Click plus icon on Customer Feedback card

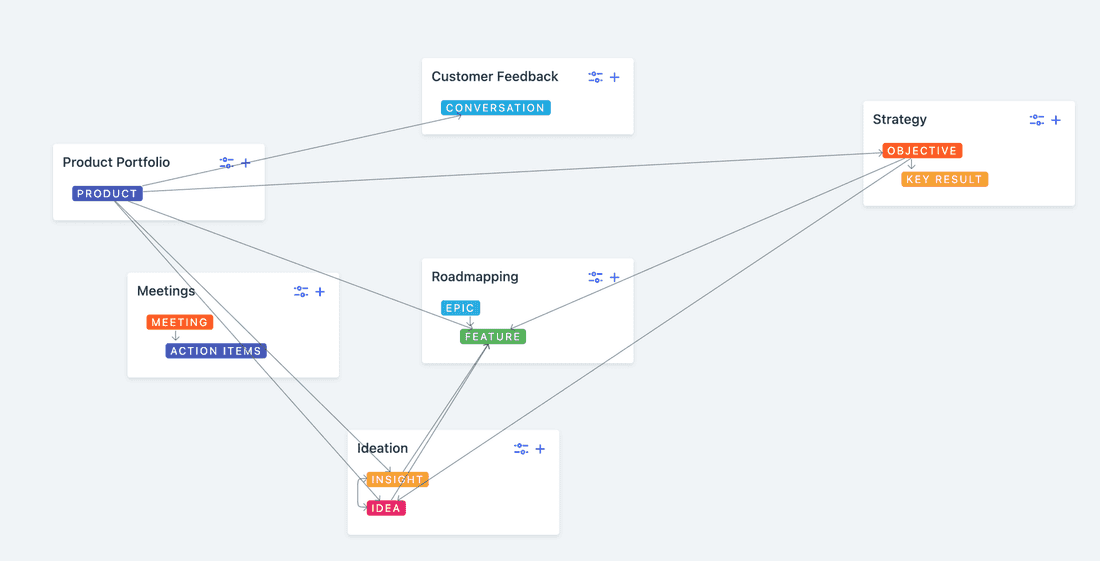(615, 77)
